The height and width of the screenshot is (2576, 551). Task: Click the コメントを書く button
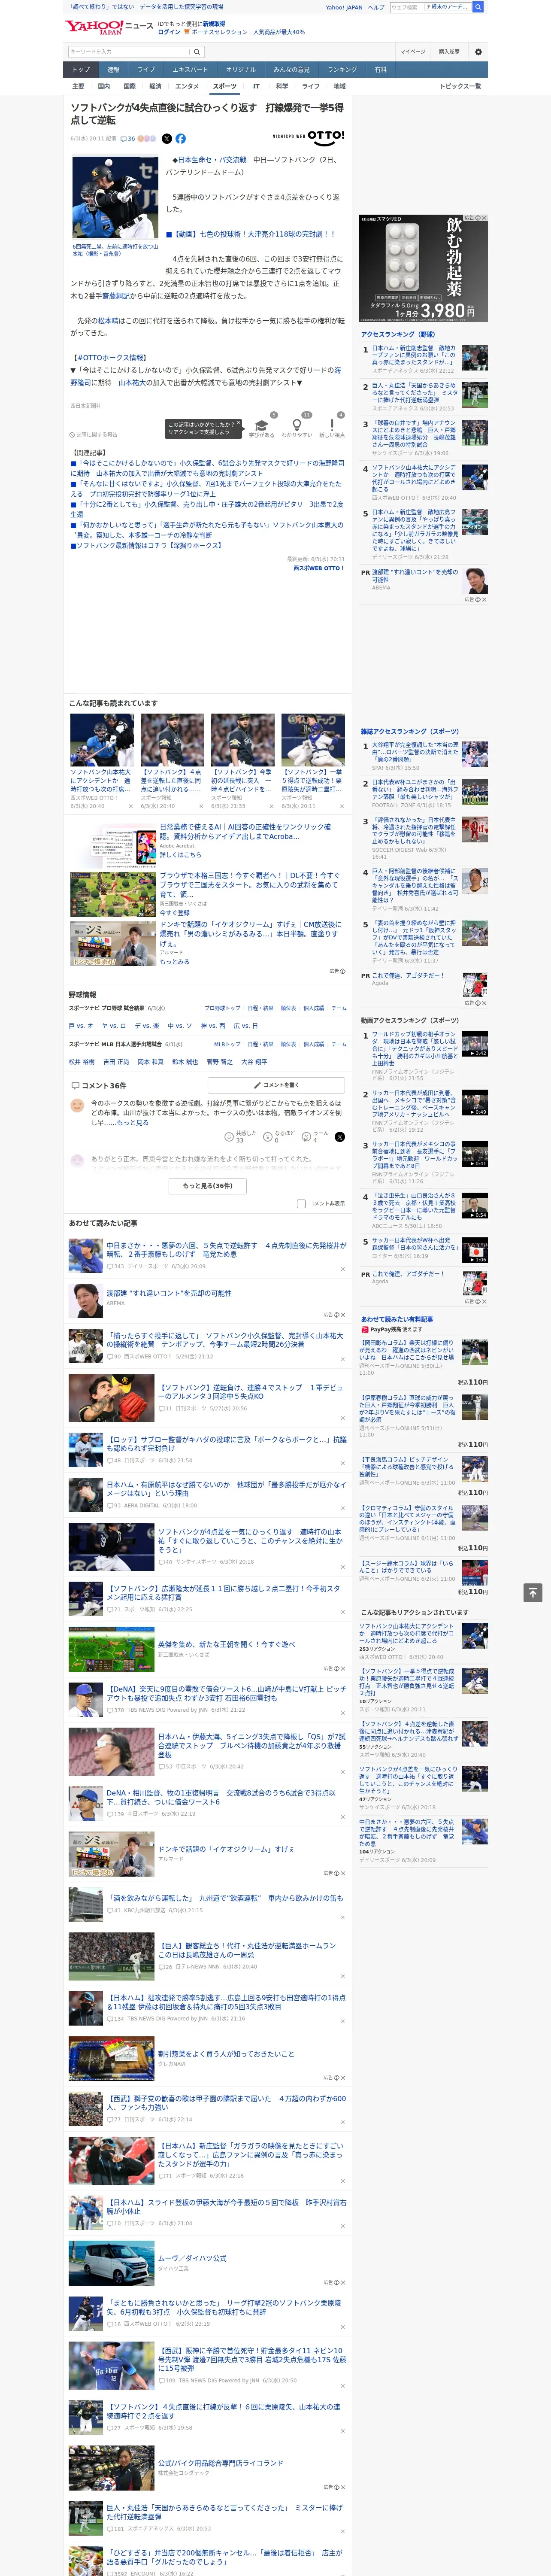(276, 1085)
